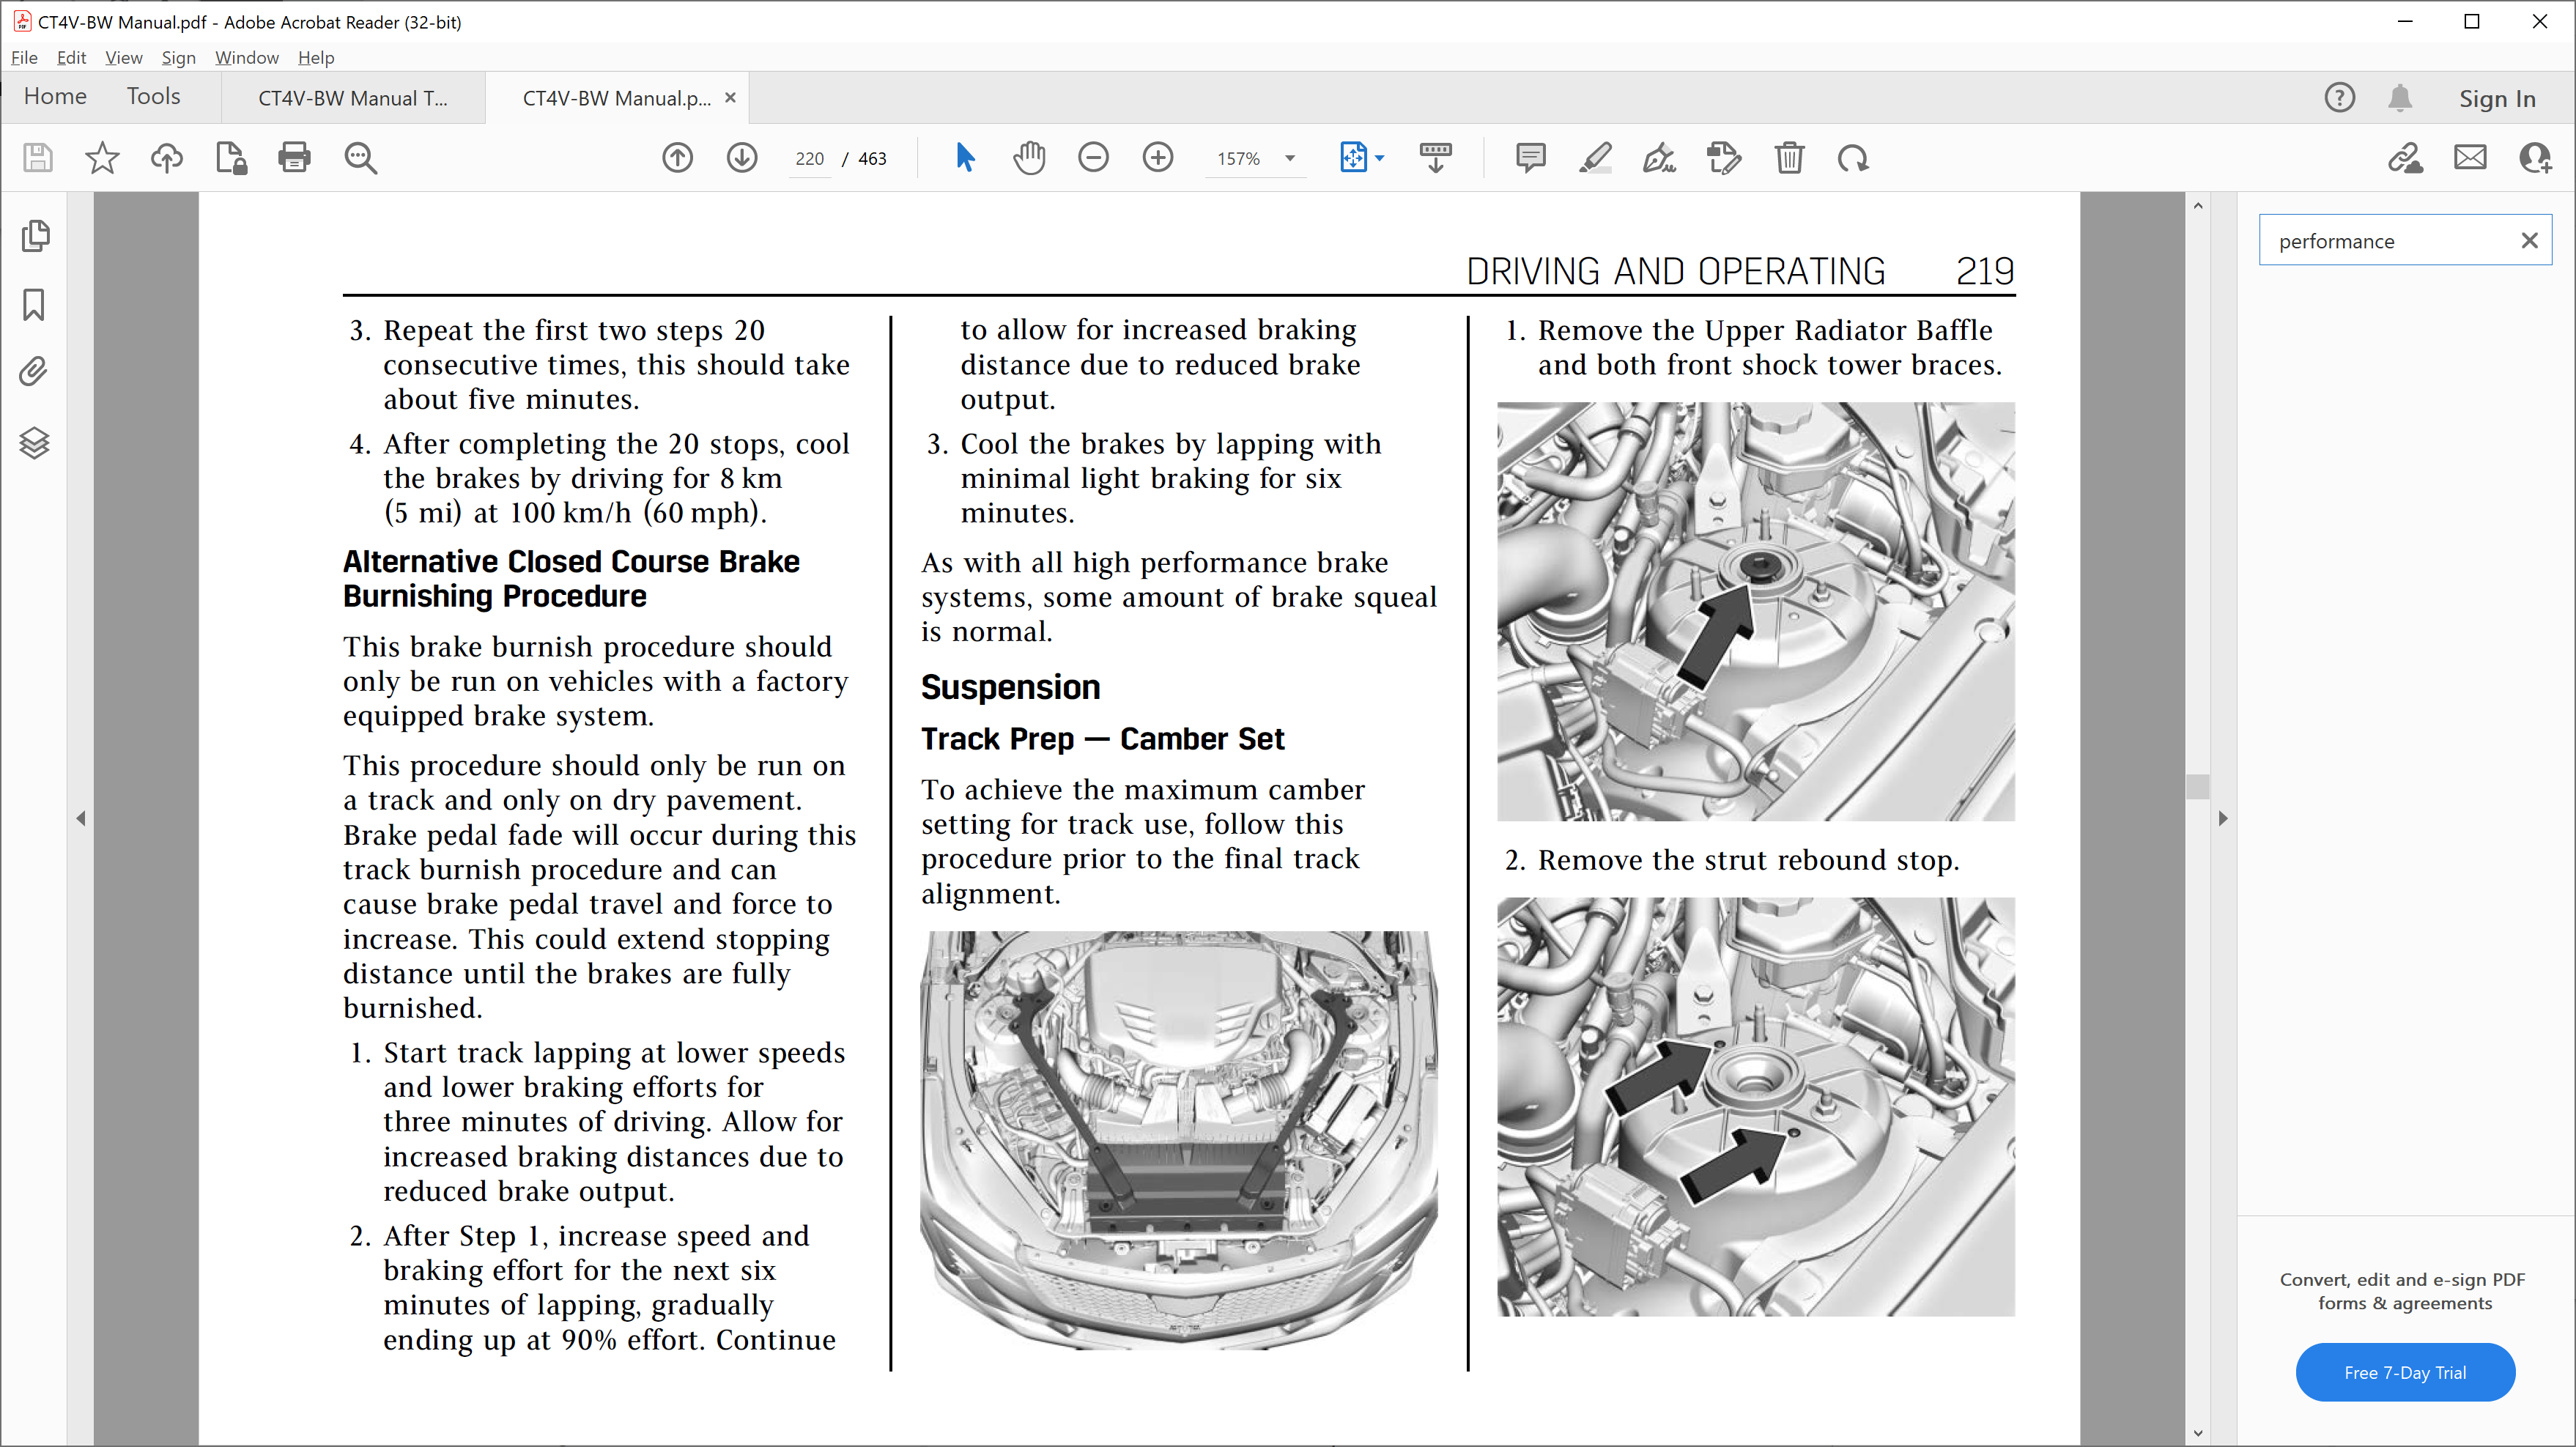Click the Add comment sticky note icon
Screen dimensions: 2576x1447
tap(1530, 158)
